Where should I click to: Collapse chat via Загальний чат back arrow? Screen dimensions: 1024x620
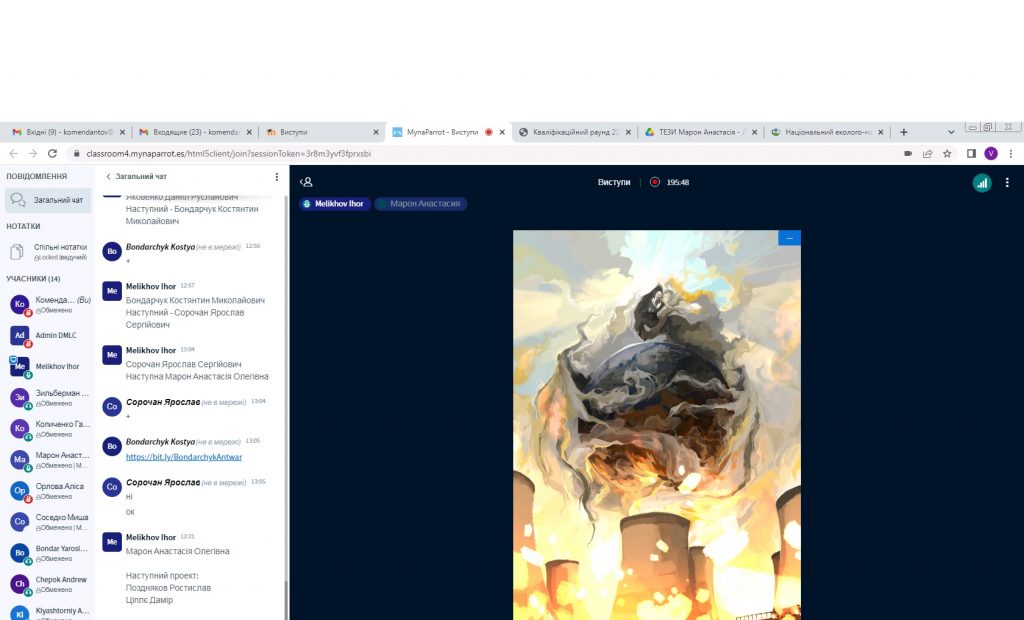108,177
